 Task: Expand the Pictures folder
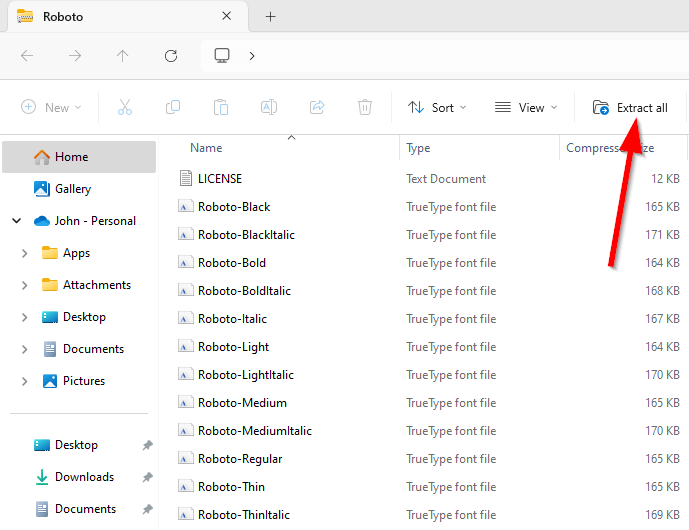point(25,382)
